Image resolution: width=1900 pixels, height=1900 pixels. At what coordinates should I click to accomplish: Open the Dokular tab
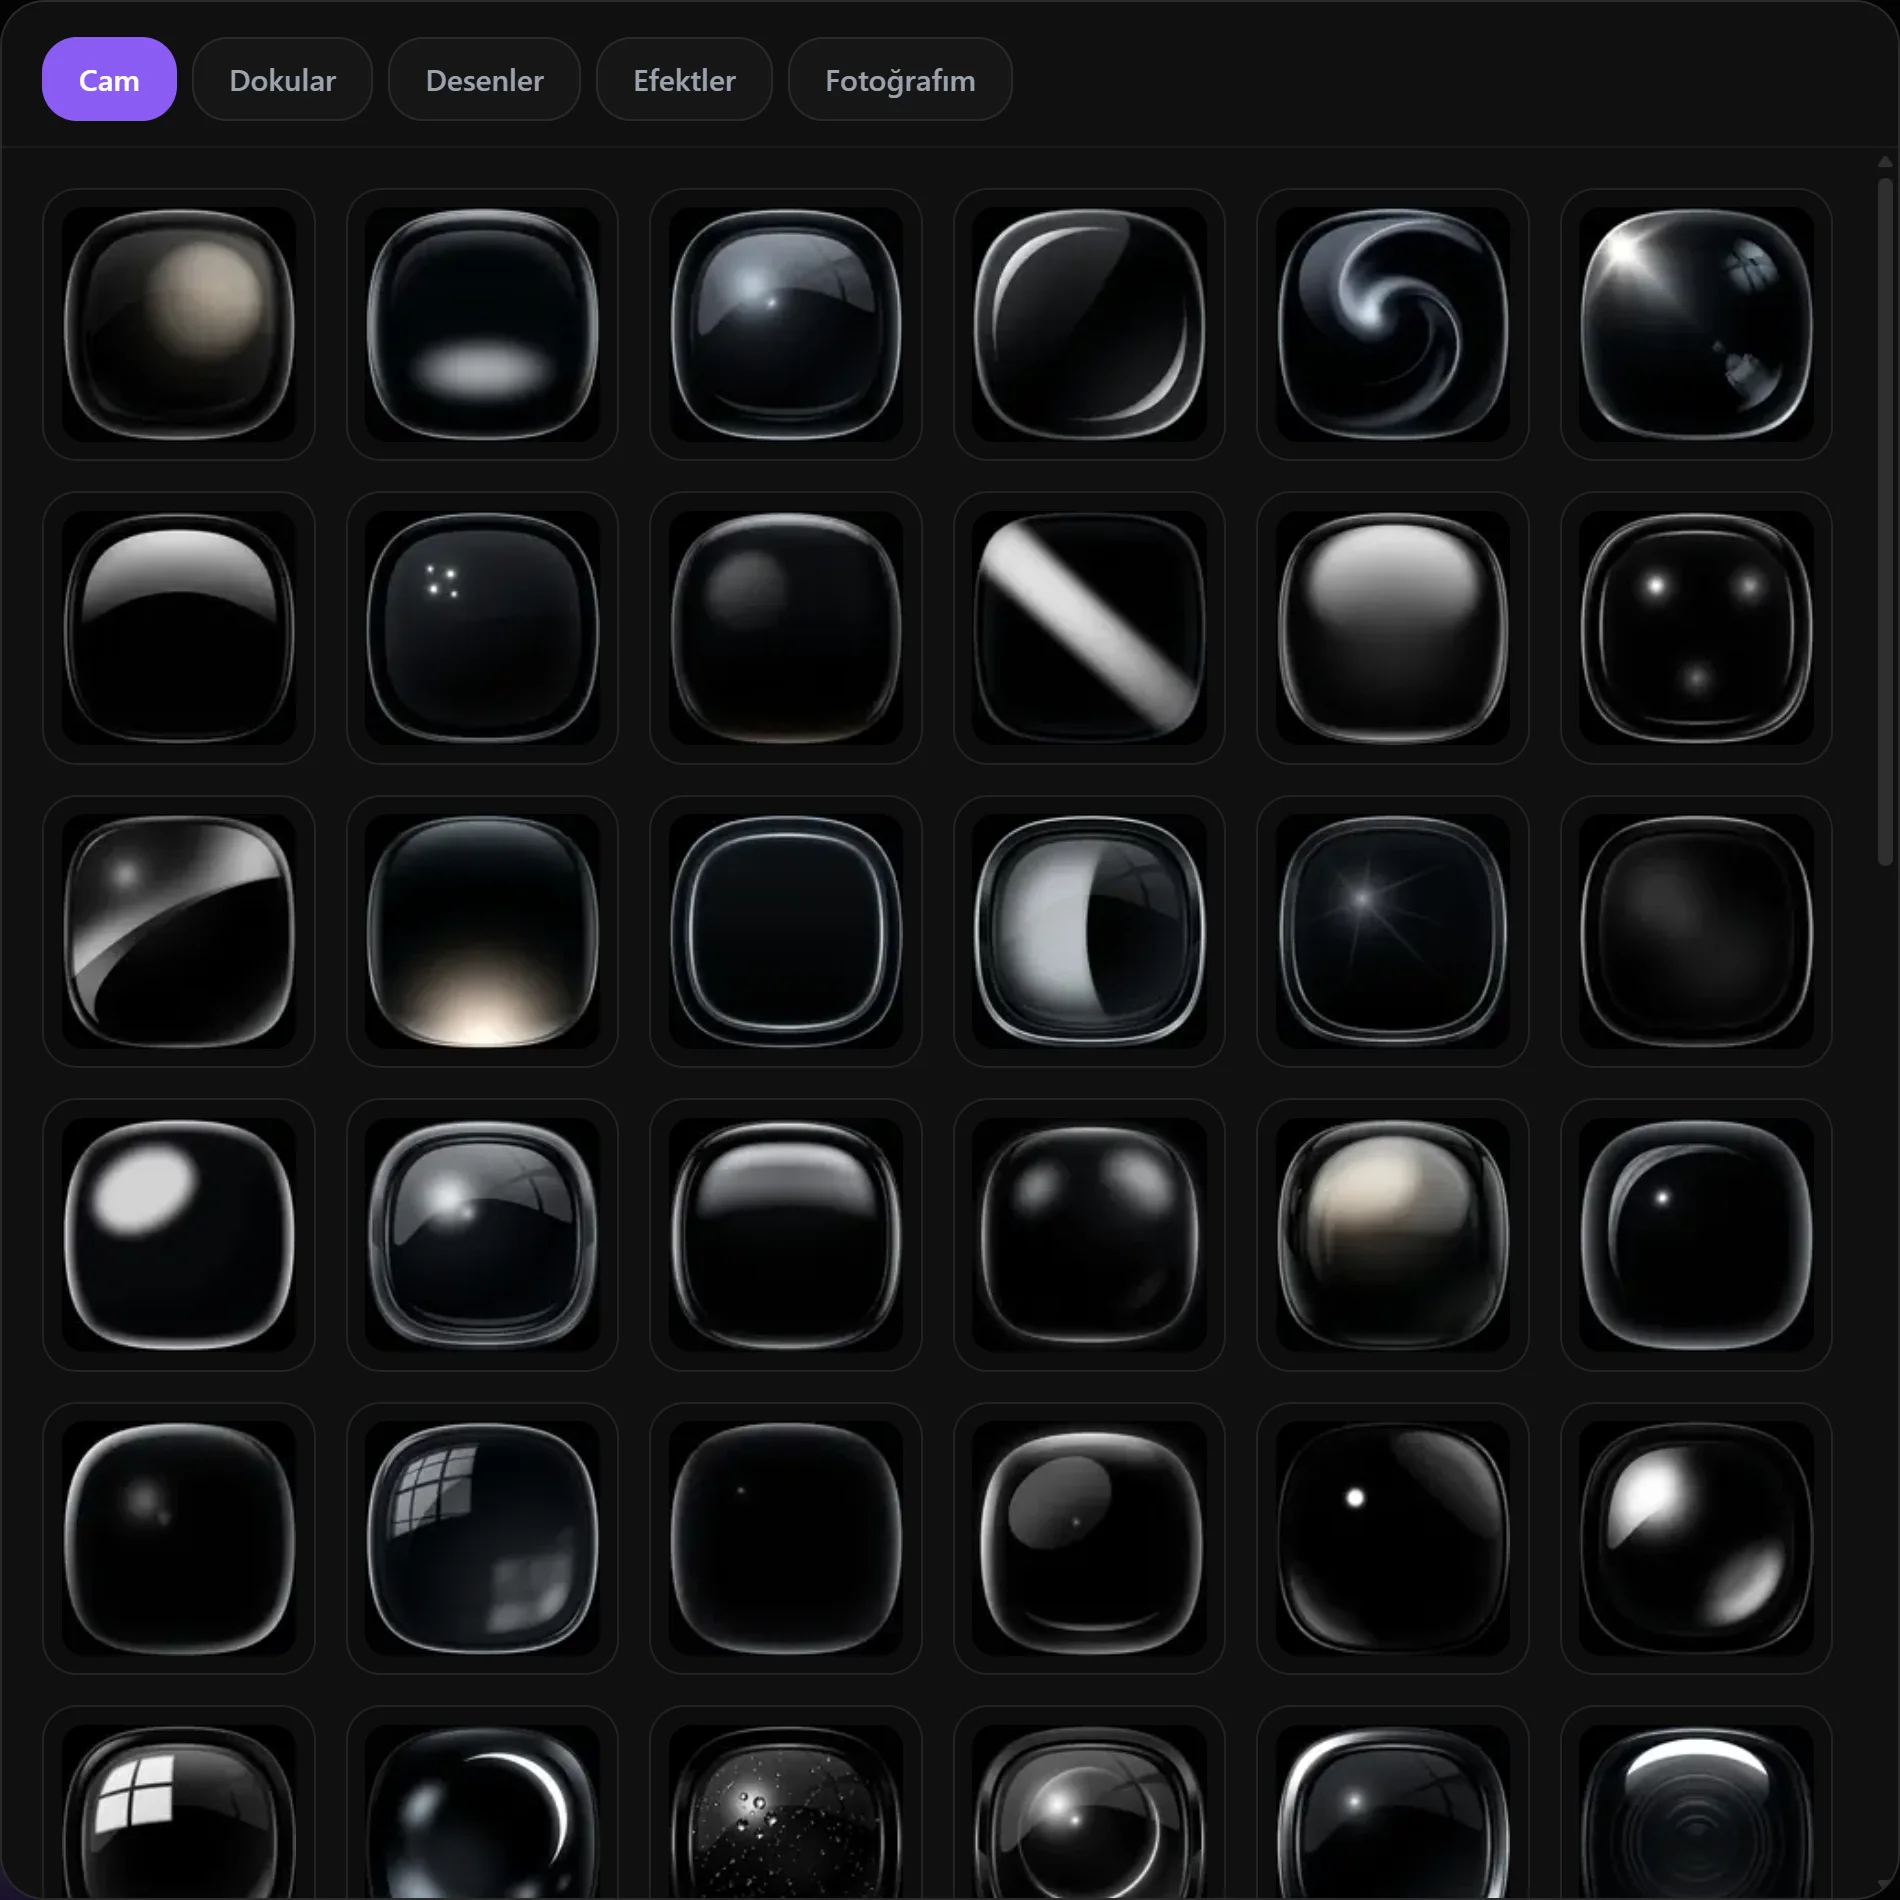tap(282, 80)
